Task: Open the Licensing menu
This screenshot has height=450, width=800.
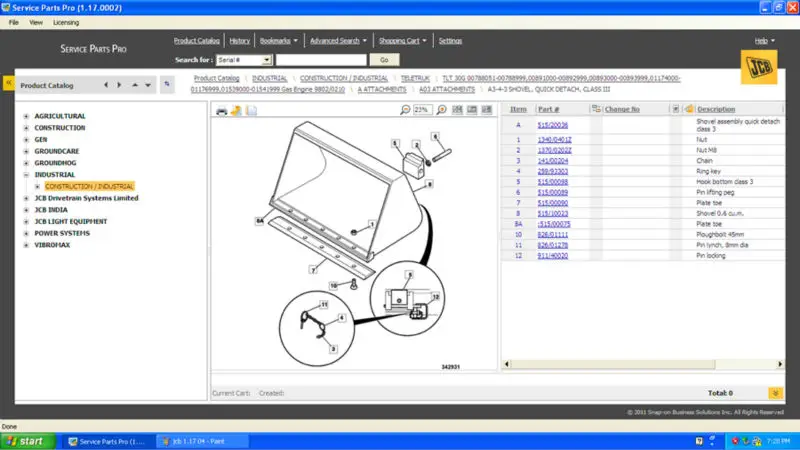Action: [x=66, y=22]
